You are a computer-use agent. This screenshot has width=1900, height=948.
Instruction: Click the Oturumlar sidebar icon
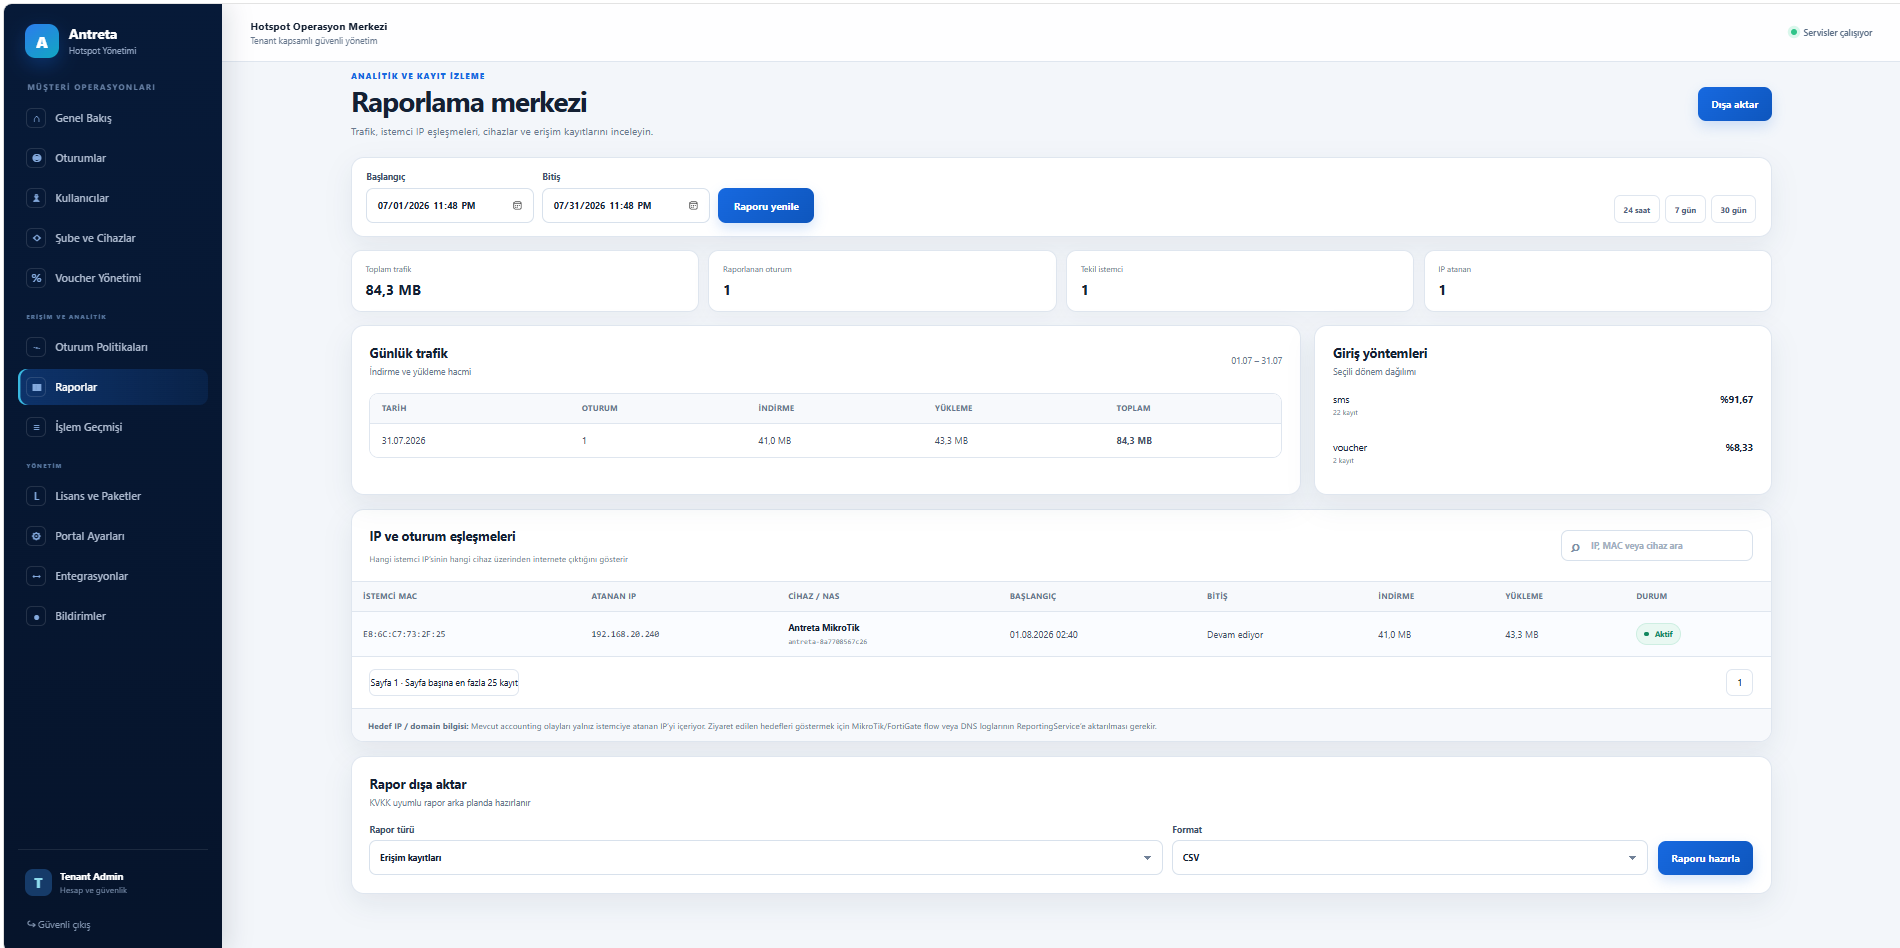37,158
